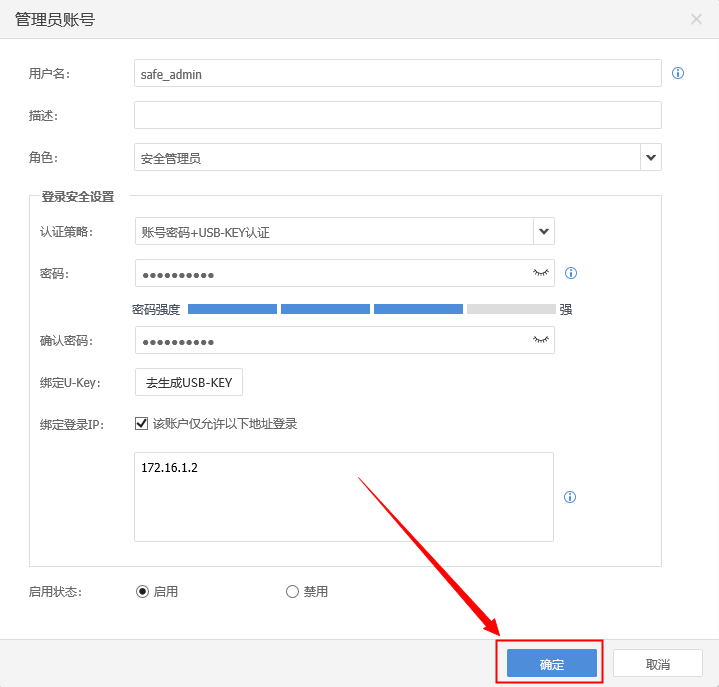
Task: Select the 禁用 radio button
Action: click(292, 591)
